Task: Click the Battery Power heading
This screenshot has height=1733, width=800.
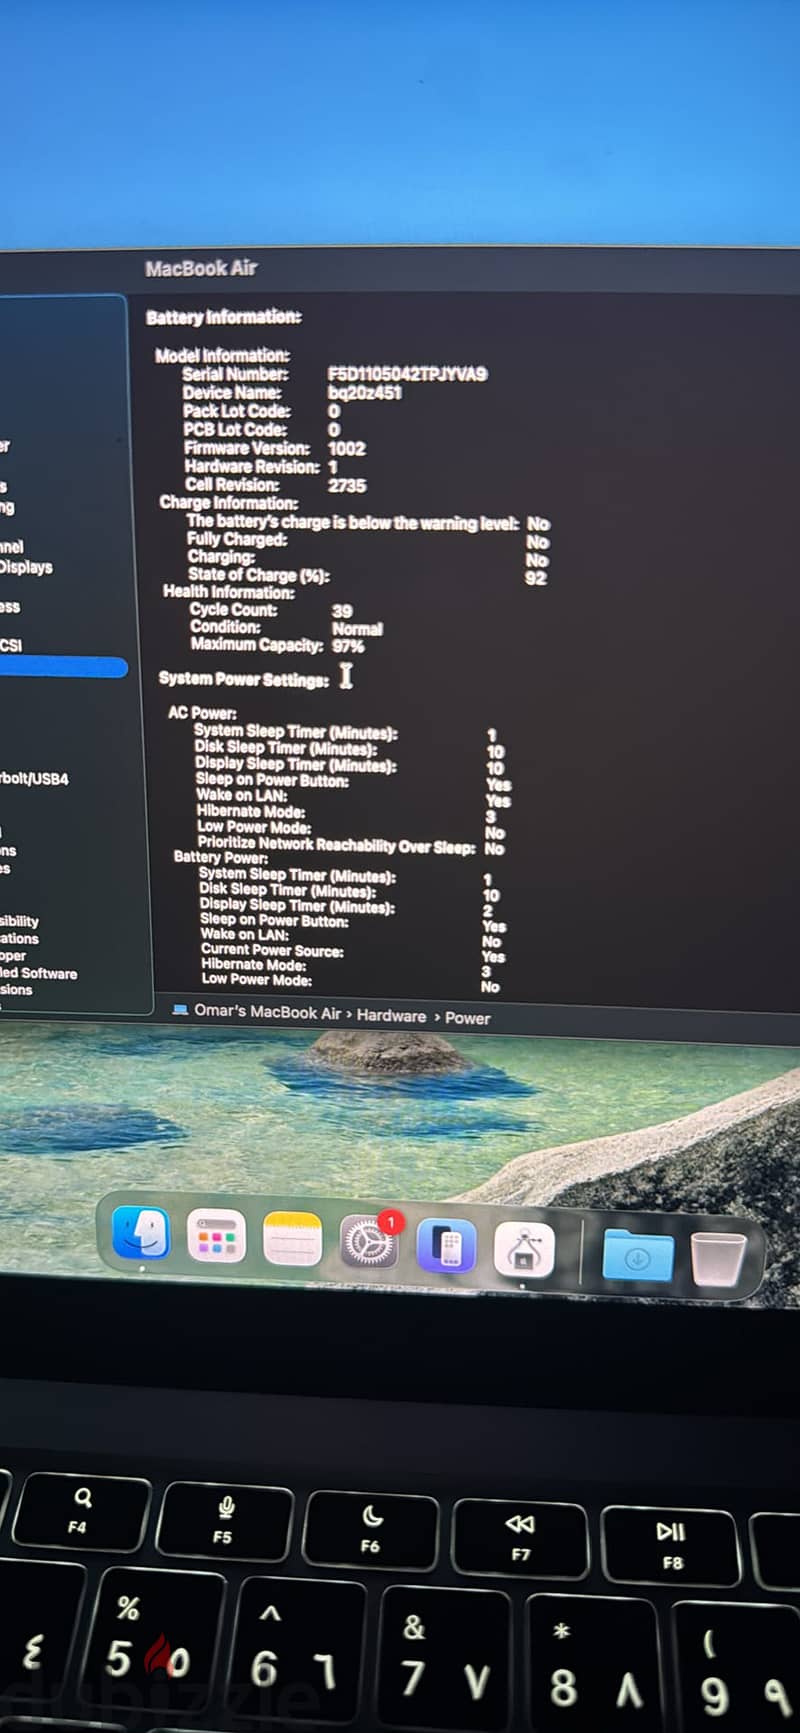Action: click(220, 857)
